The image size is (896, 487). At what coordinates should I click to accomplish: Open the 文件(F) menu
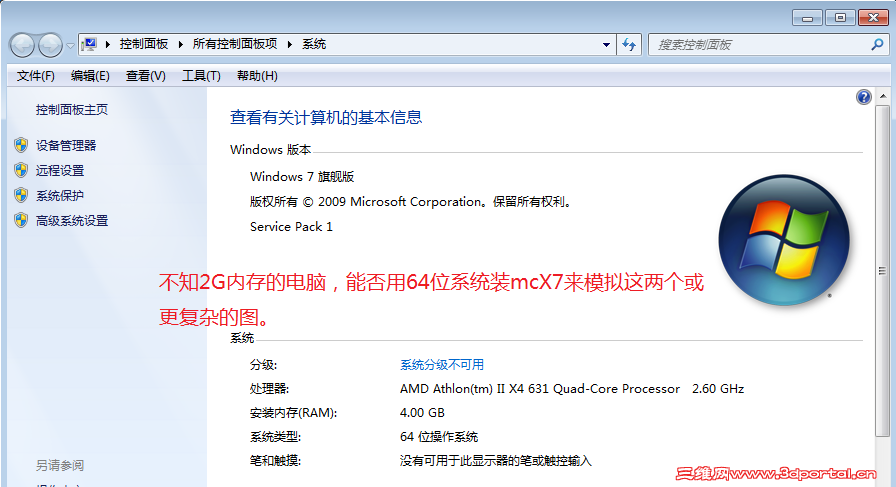click(x=35, y=75)
